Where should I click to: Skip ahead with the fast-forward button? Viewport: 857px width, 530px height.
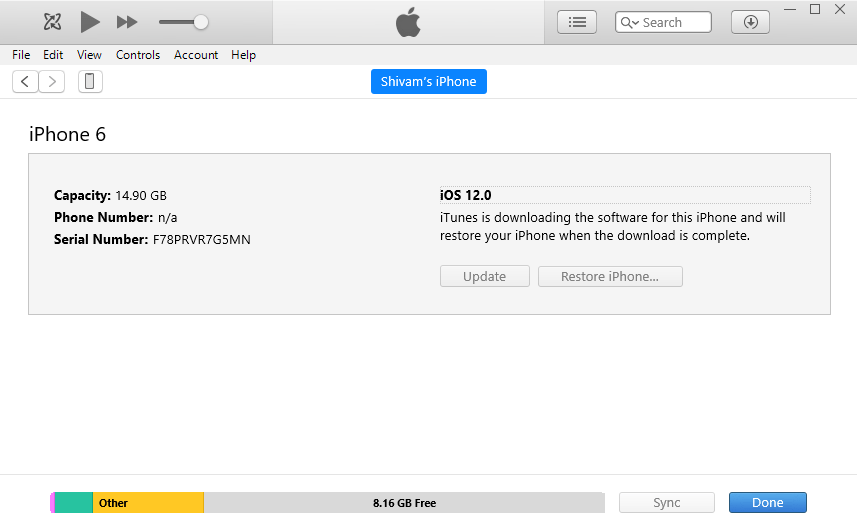[x=127, y=22]
